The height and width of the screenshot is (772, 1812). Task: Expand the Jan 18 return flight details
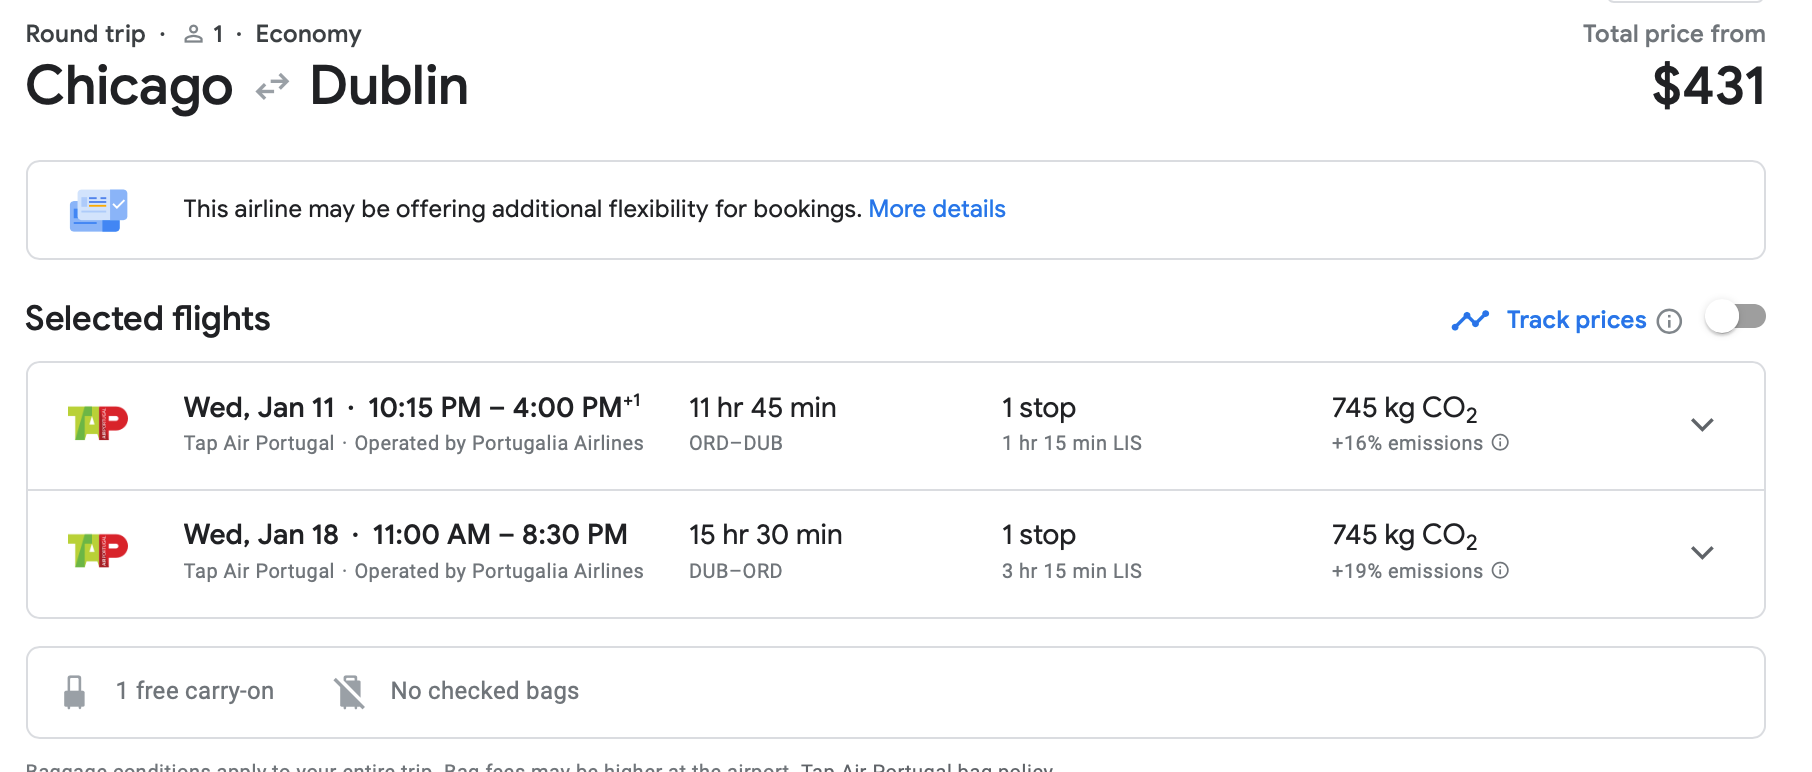[1702, 553]
